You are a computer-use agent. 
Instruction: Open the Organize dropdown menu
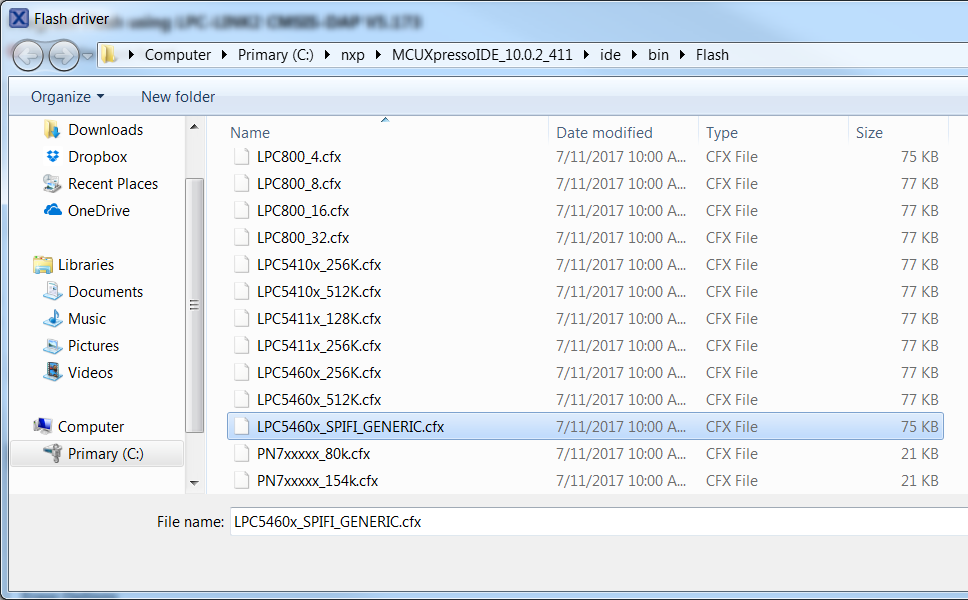[x=67, y=97]
